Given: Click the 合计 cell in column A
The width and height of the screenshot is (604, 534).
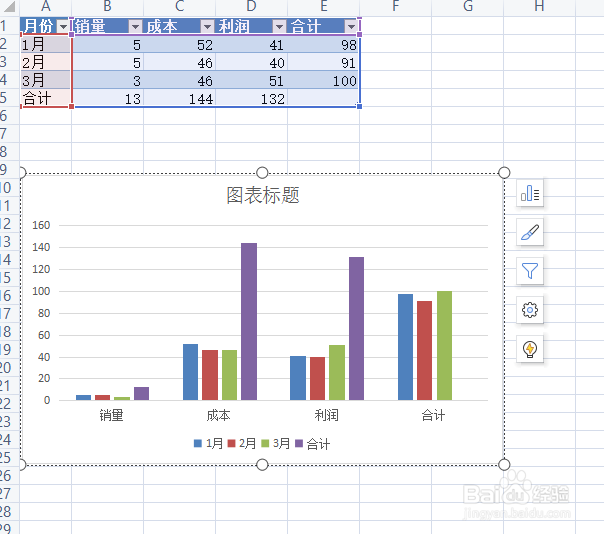Looking at the screenshot, I should [x=45, y=98].
